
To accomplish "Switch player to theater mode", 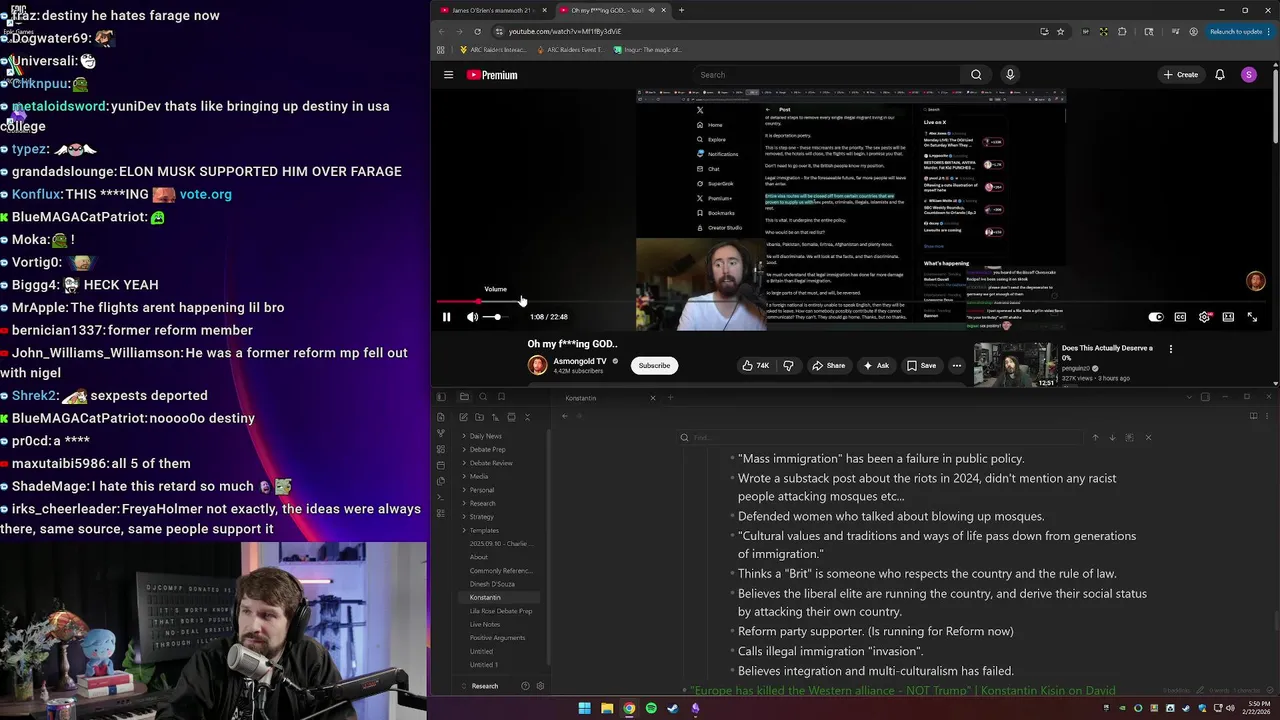I will pyautogui.click(x=1228, y=317).
